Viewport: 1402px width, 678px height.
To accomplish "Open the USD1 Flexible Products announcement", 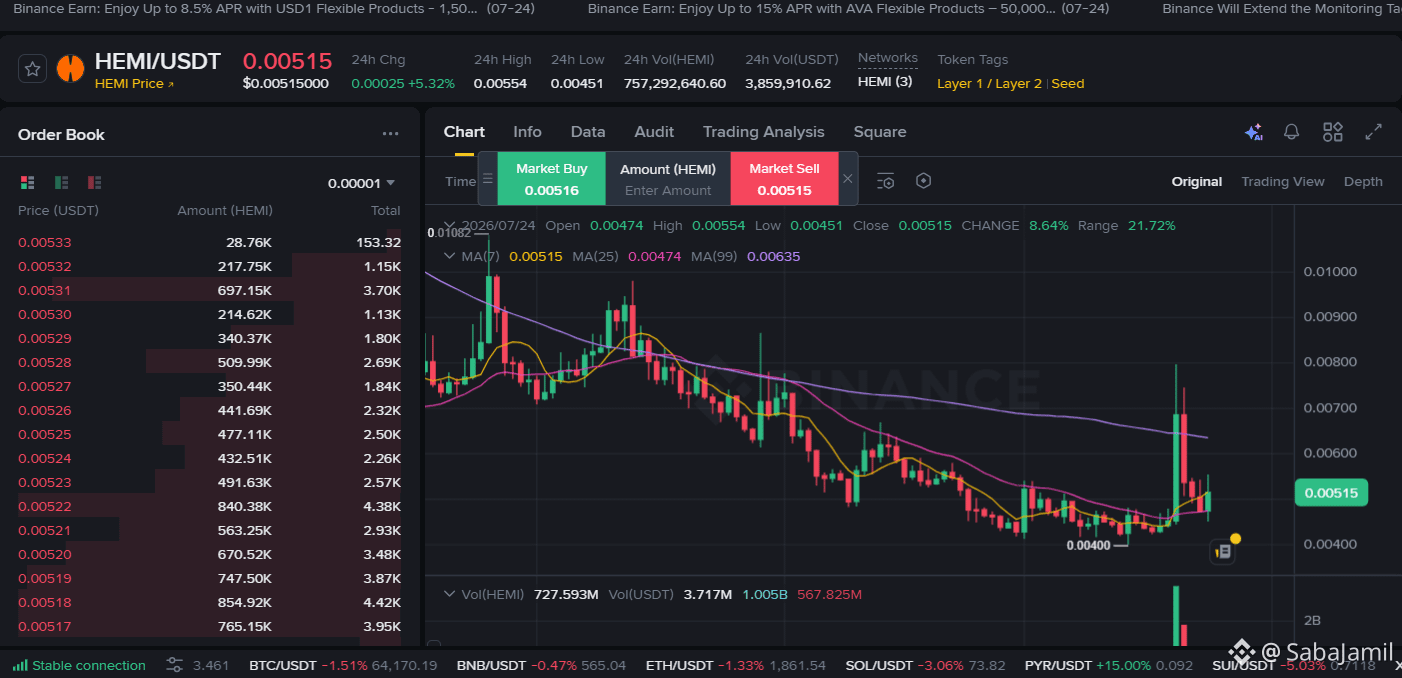I will pyautogui.click(x=274, y=8).
